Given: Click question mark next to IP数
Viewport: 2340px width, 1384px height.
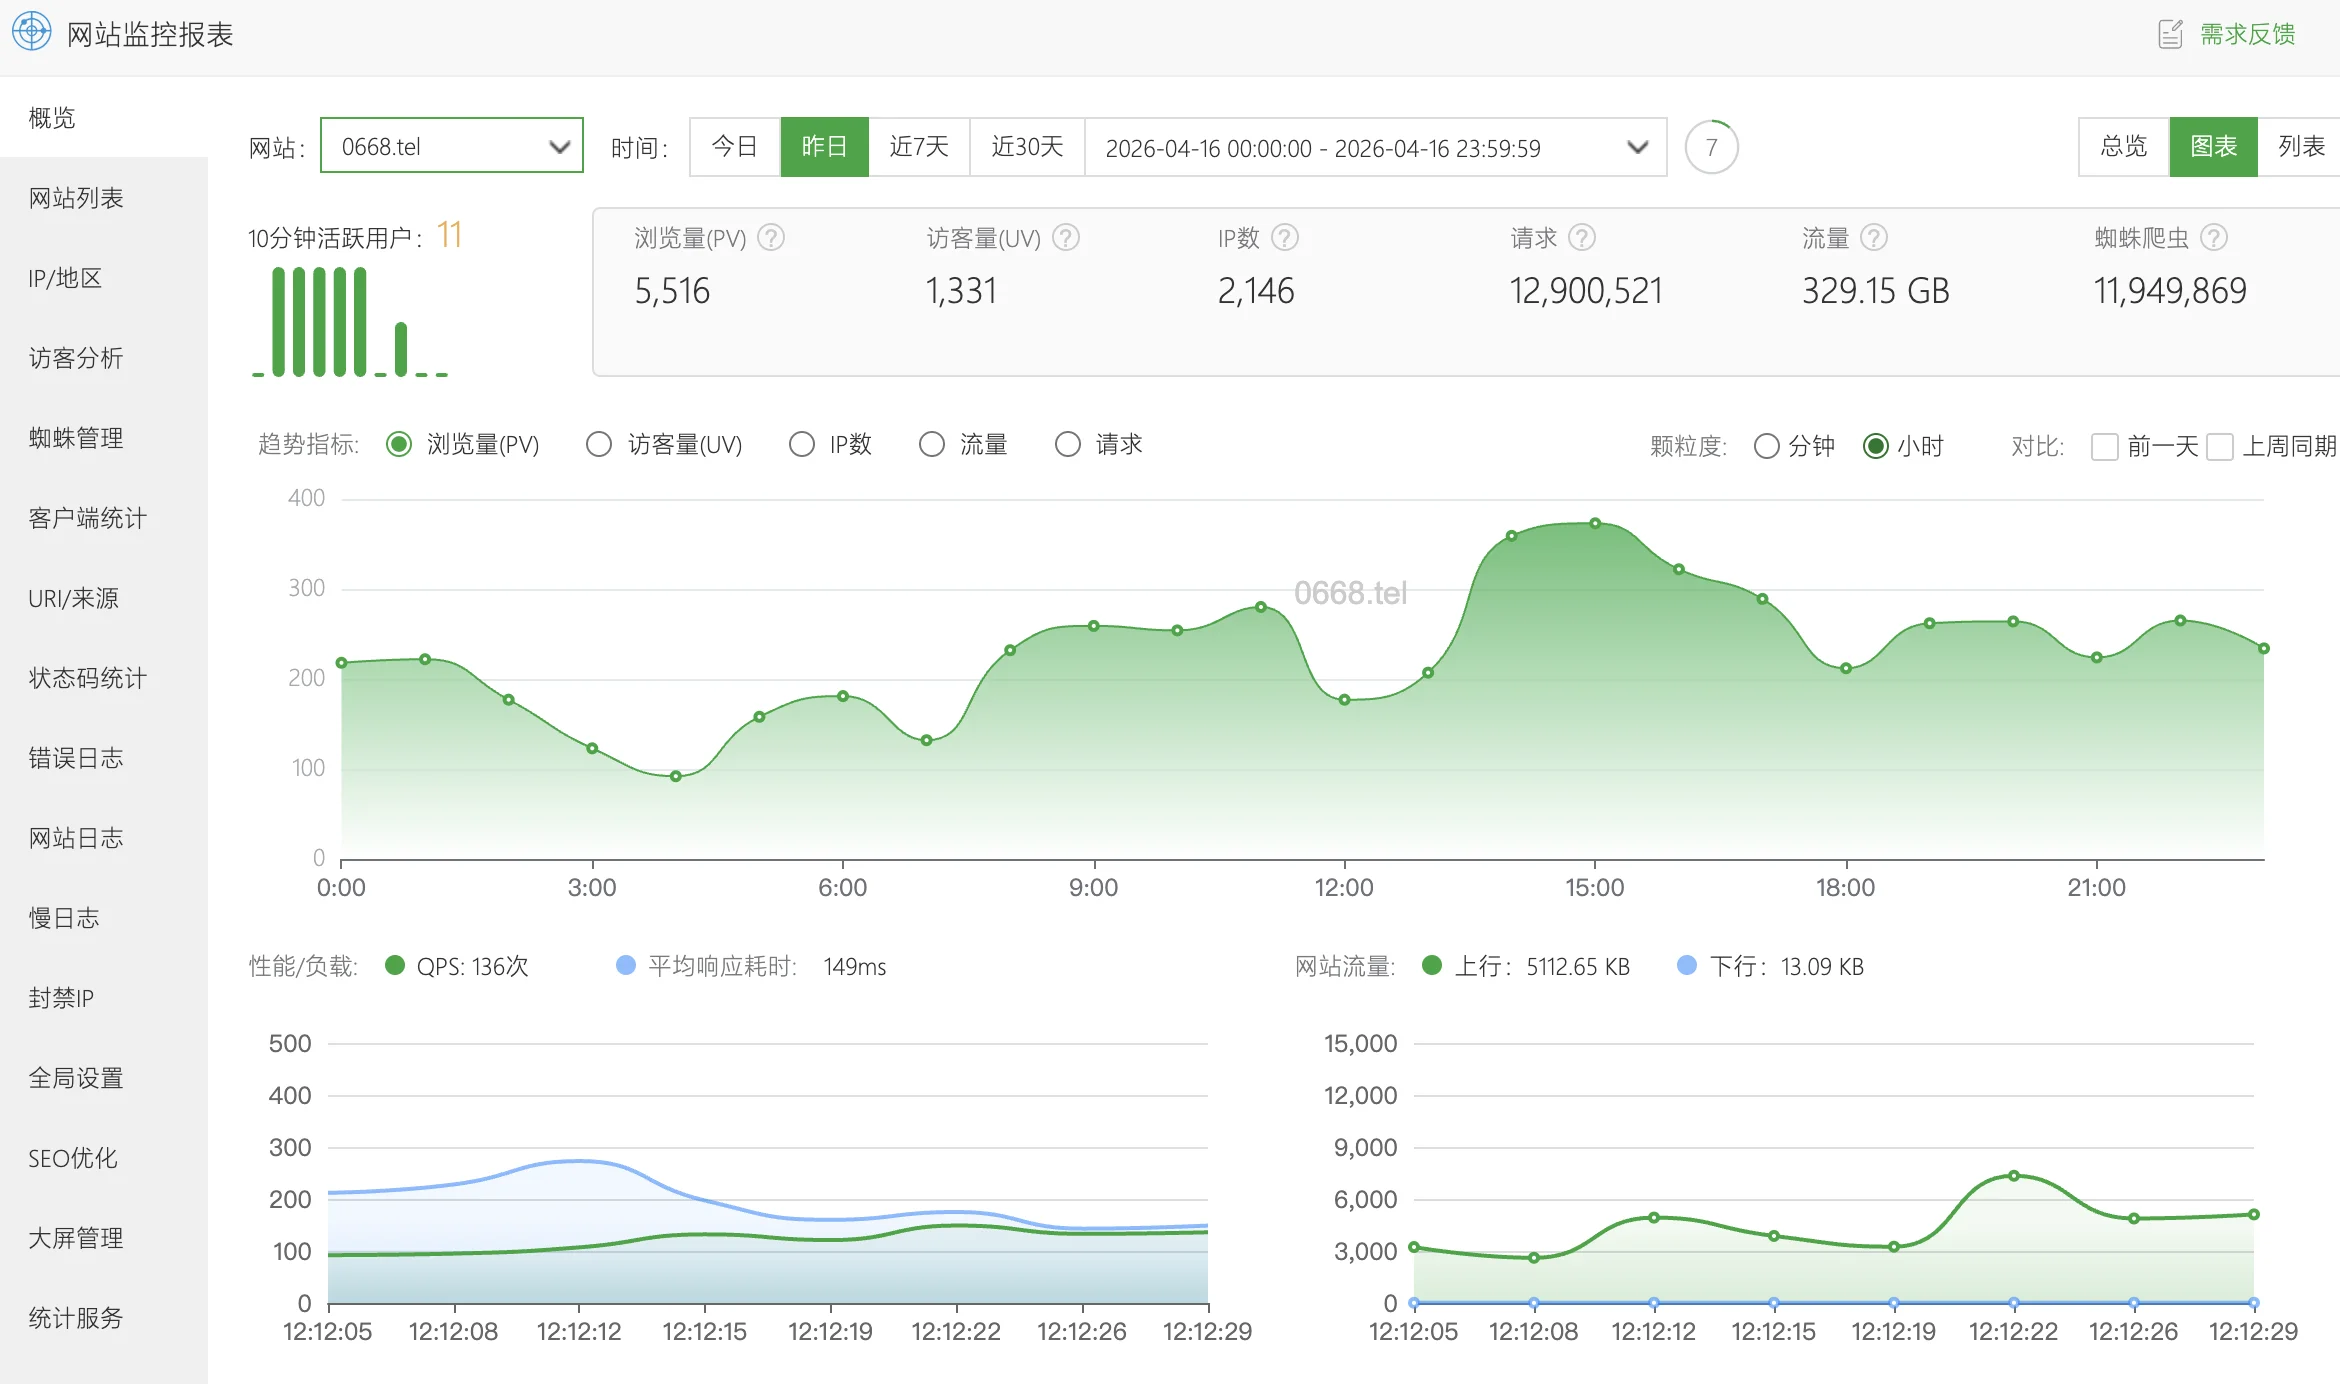Looking at the screenshot, I should pyautogui.click(x=1284, y=238).
